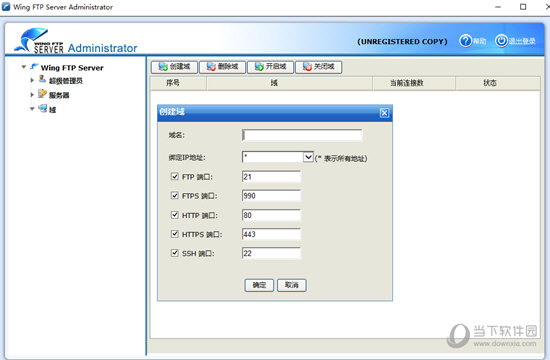The width and height of the screenshot is (550, 360).
Task: Select the Wing FTP Server tree label
Action: tap(72, 68)
